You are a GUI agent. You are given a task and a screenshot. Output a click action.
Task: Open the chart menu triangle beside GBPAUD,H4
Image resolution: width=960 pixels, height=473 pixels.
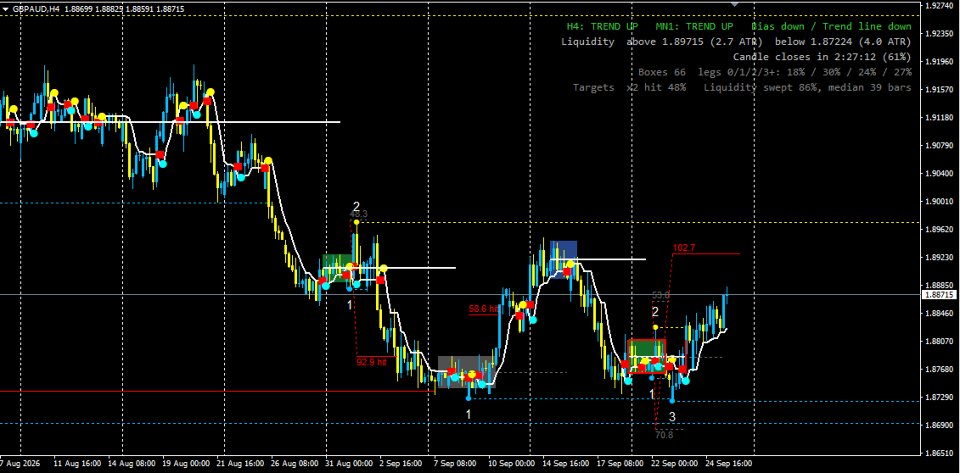click(6, 9)
